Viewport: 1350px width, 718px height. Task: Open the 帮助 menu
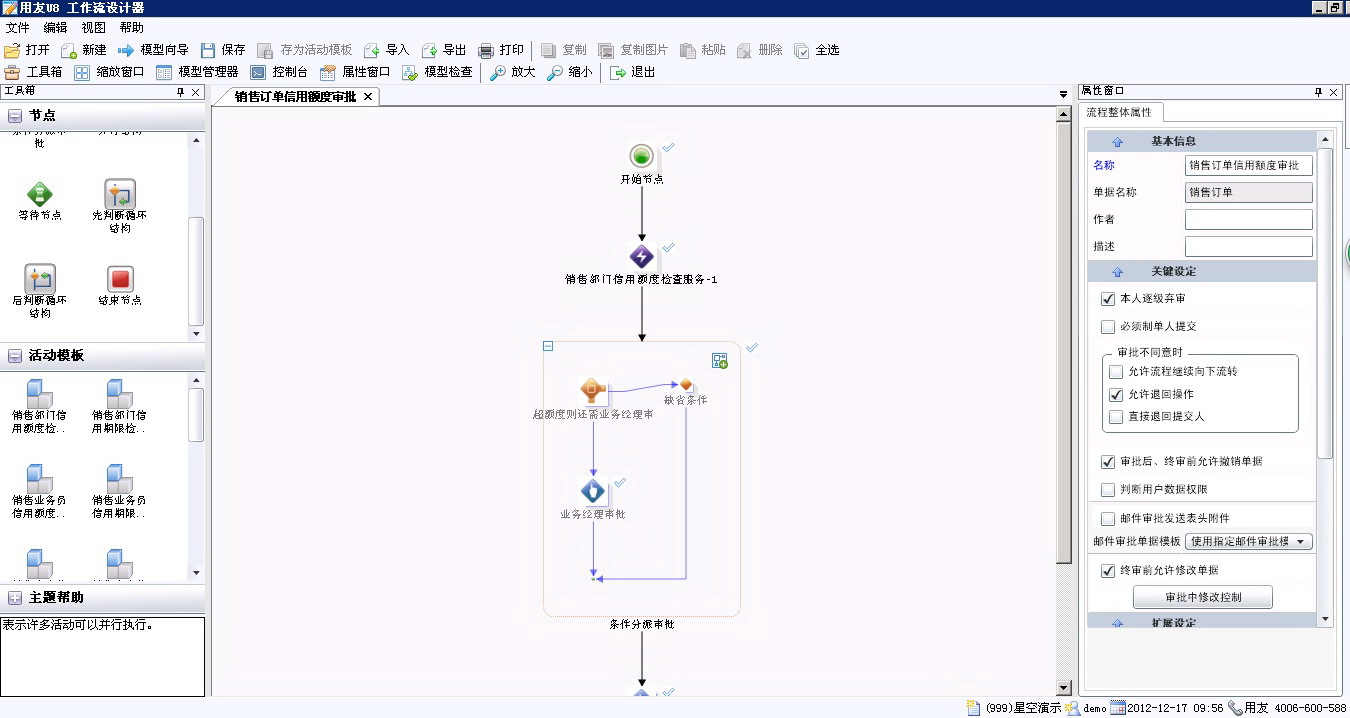pyautogui.click(x=131, y=28)
